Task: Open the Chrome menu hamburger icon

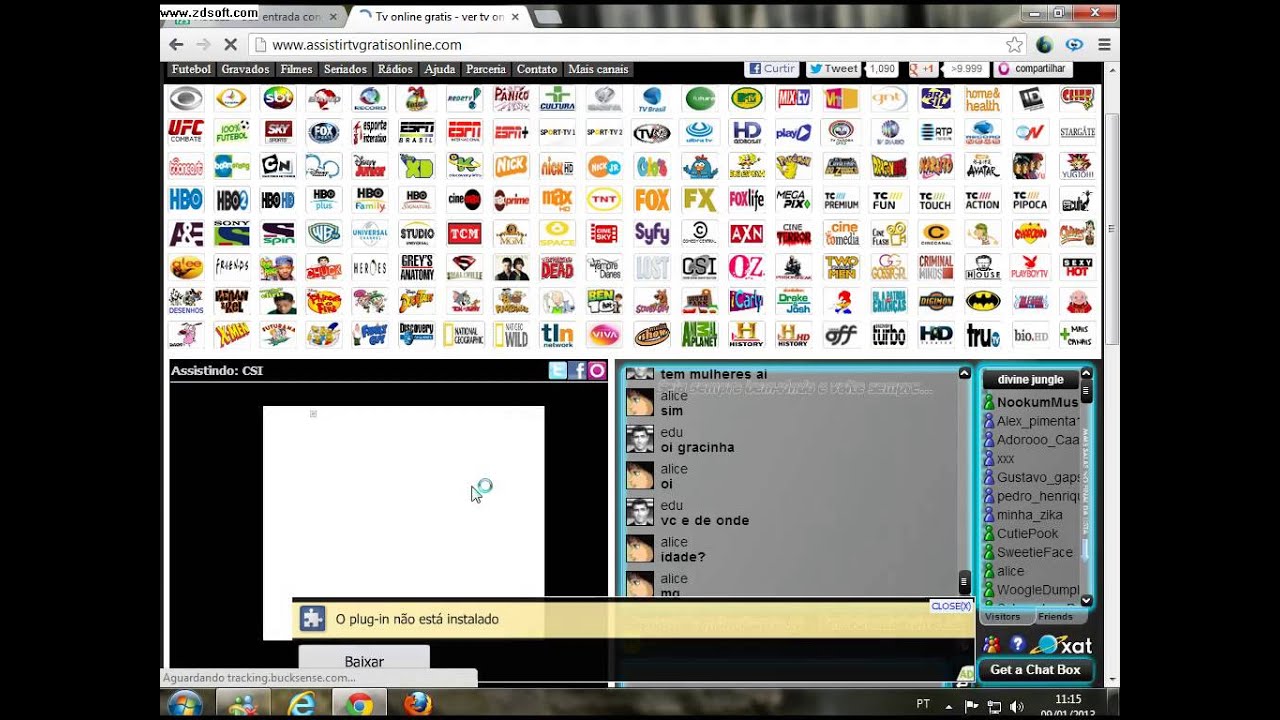Action: (1104, 45)
